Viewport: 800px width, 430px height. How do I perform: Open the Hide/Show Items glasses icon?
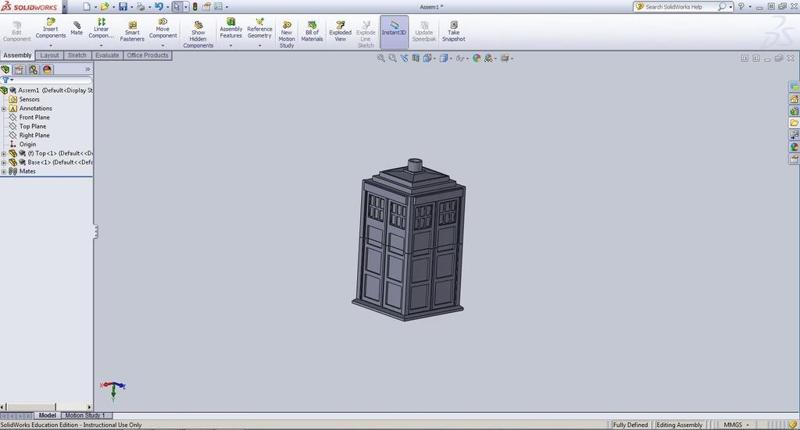point(460,58)
